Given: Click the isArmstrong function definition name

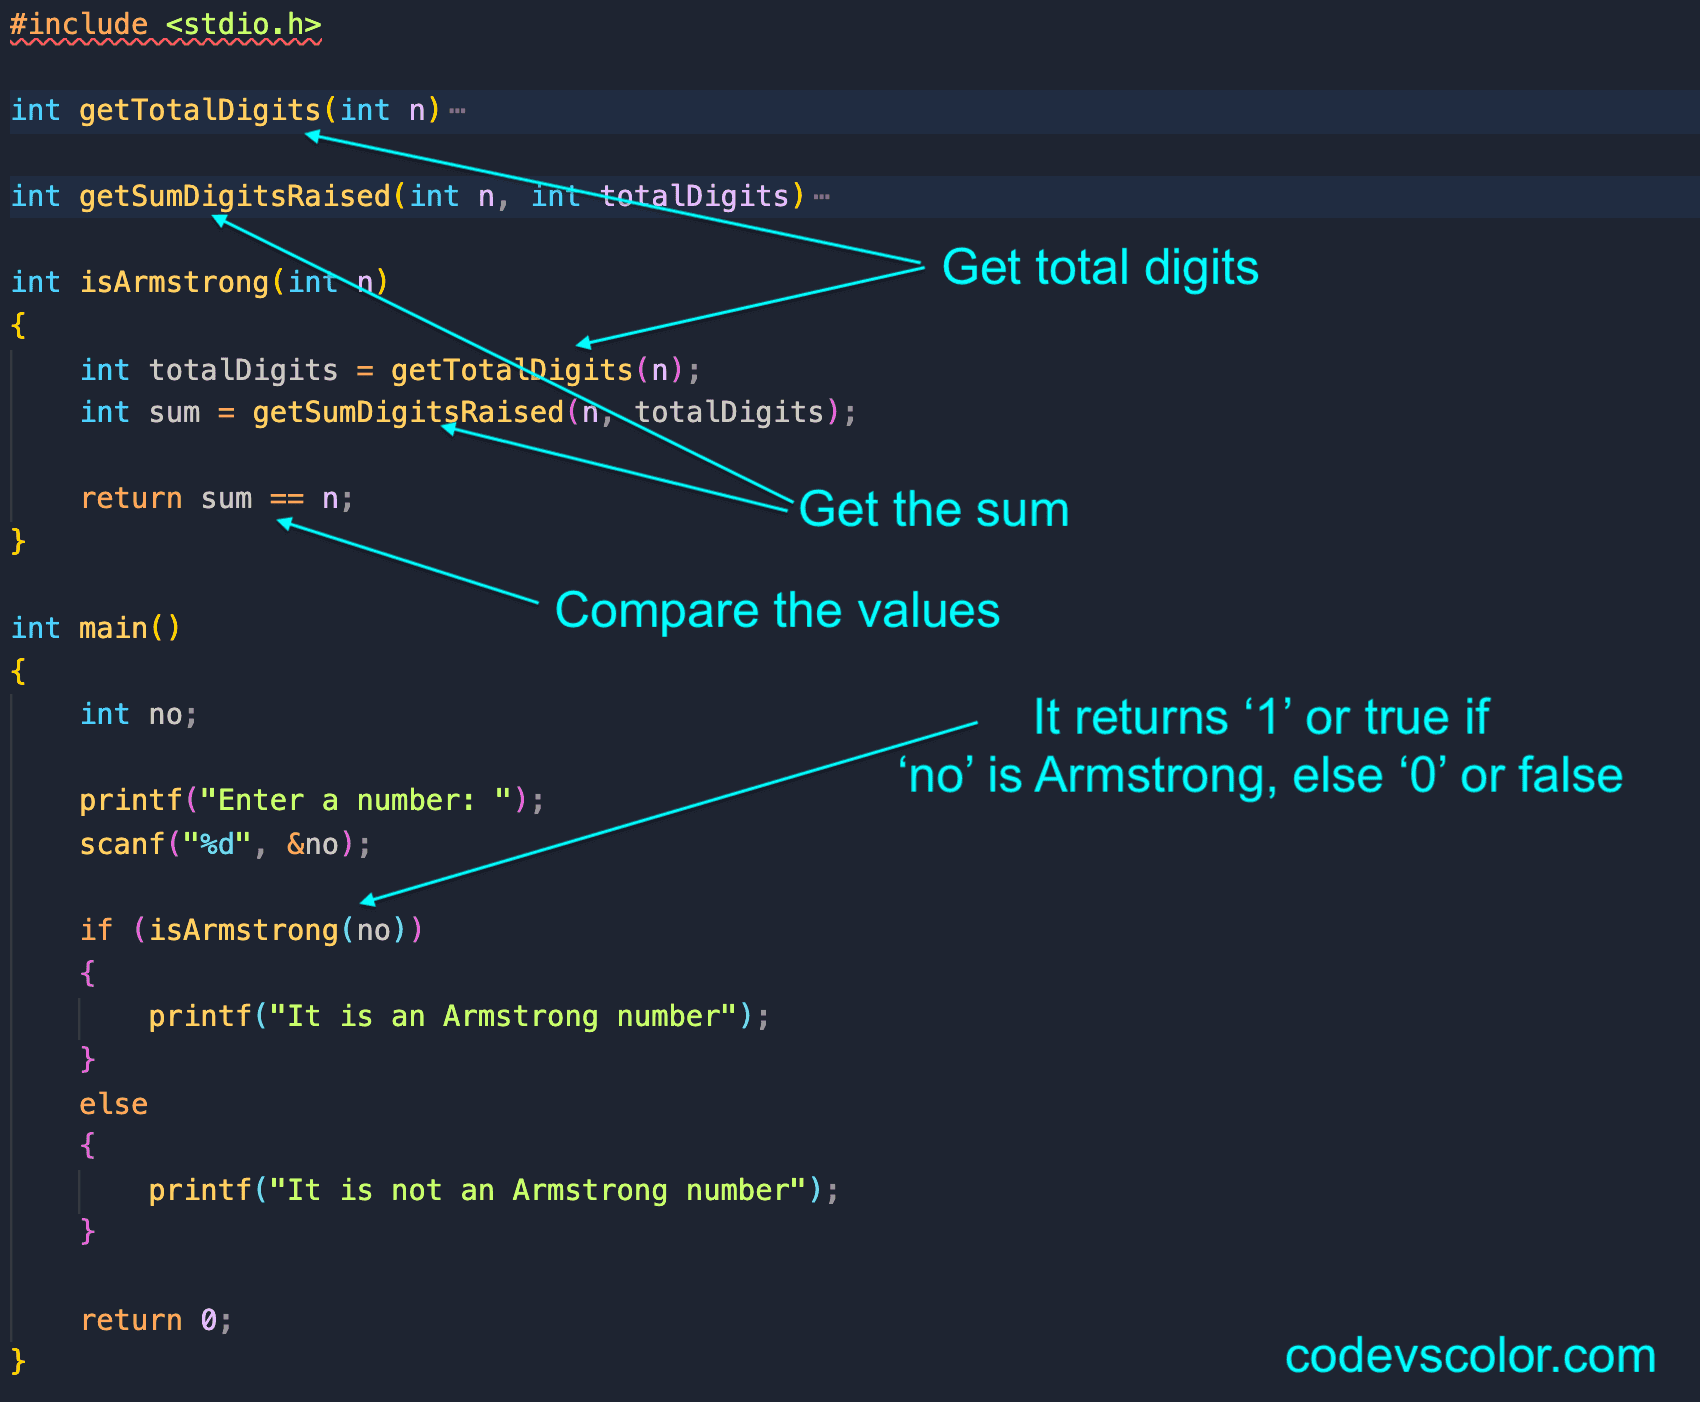Looking at the screenshot, I should point(175,282).
